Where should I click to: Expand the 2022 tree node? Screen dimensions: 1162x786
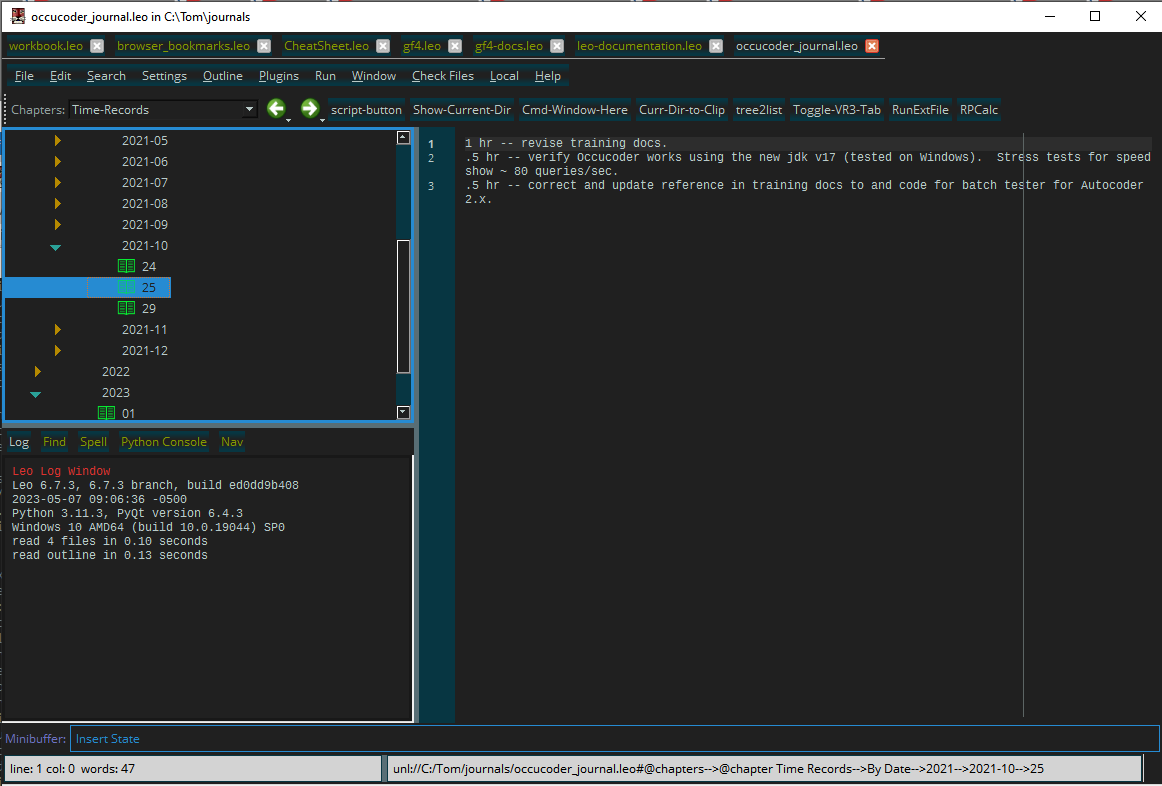38,372
